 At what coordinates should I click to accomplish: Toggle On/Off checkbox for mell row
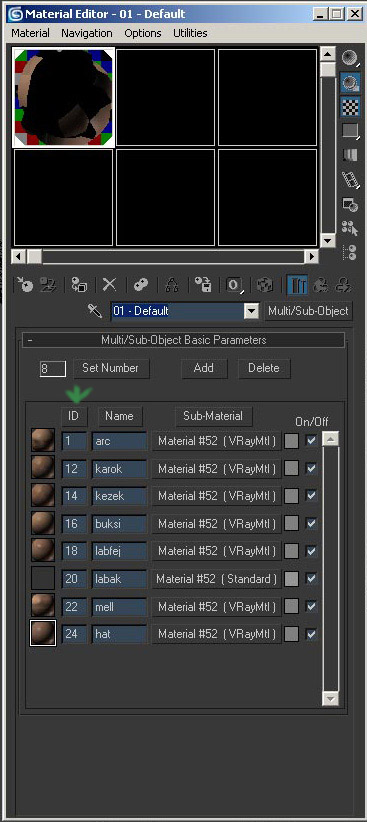tap(311, 607)
